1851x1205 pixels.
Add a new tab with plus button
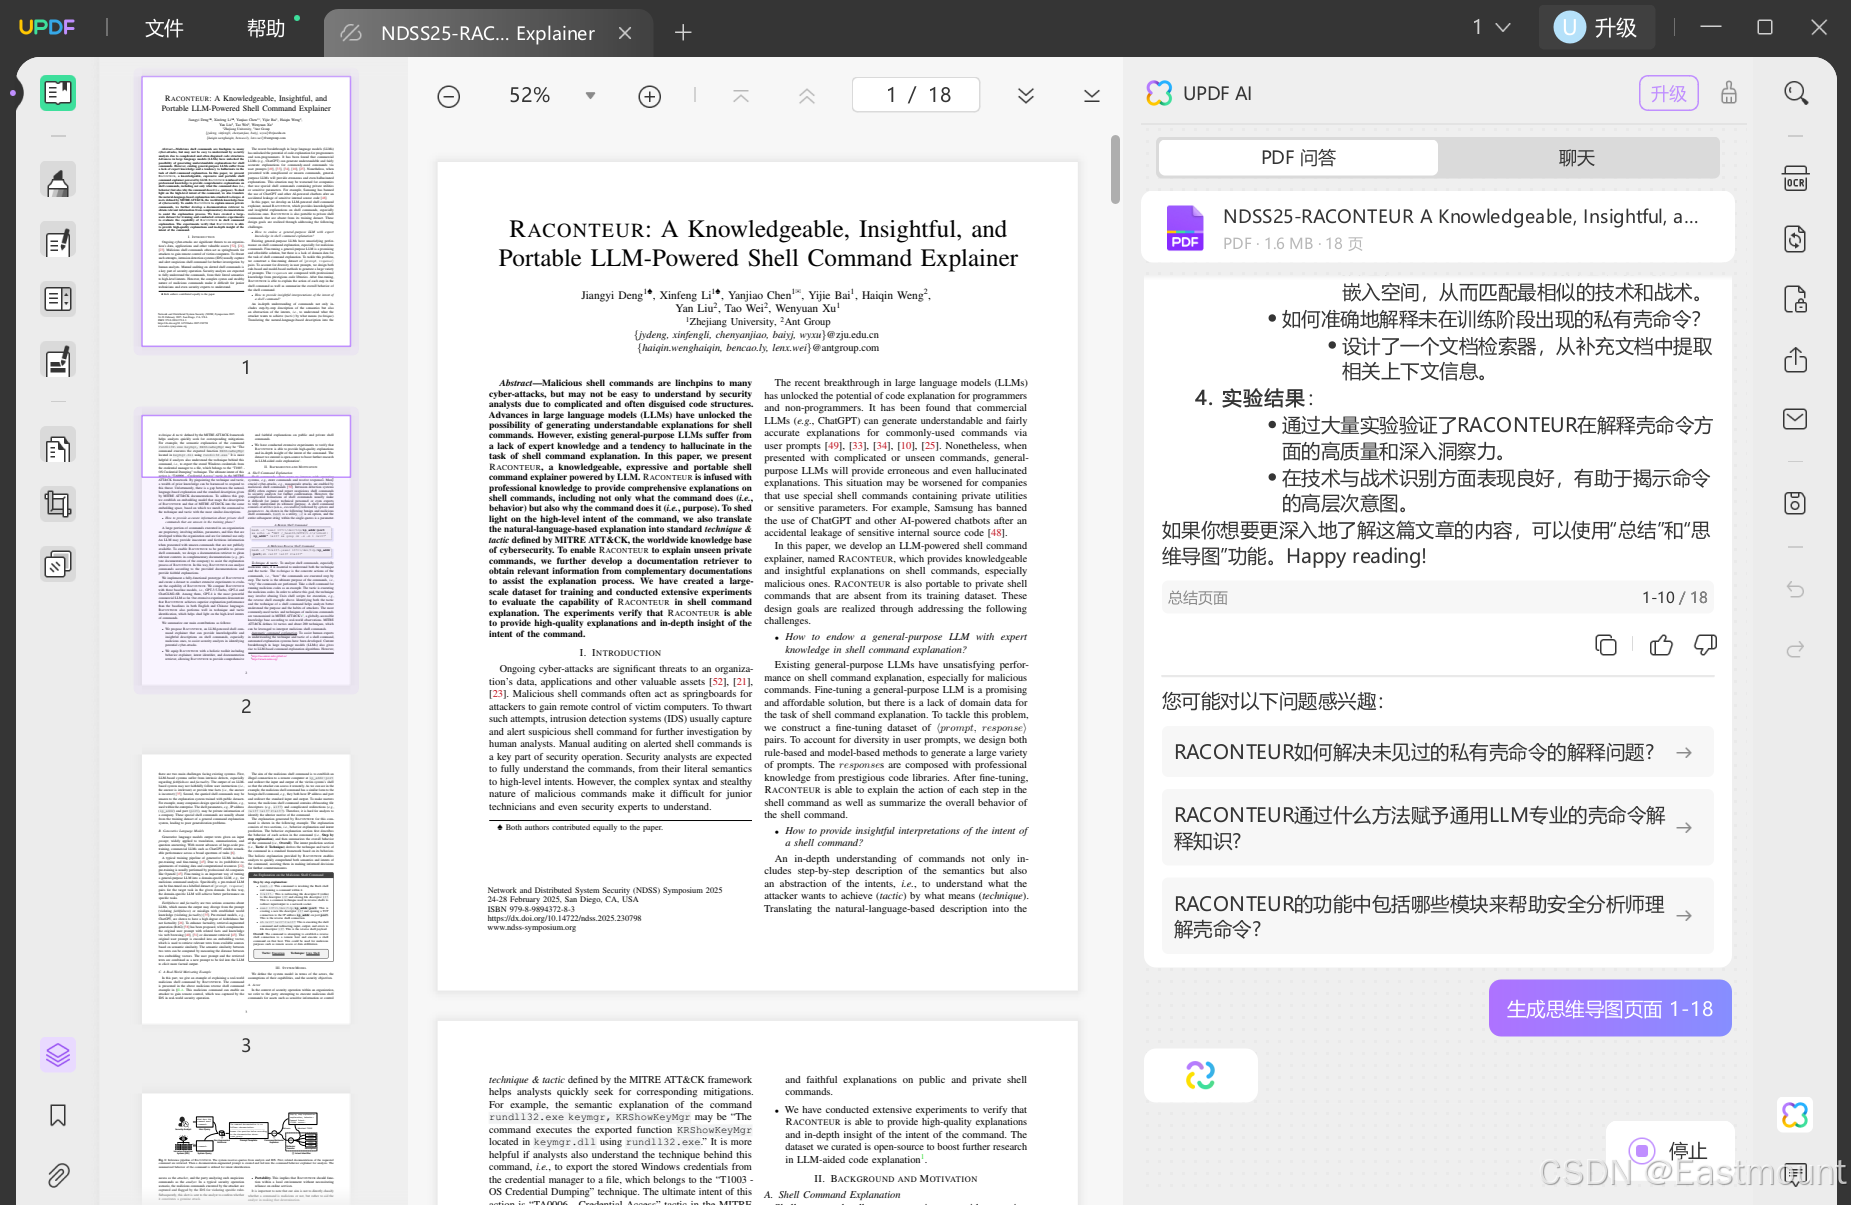[x=683, y=33]
